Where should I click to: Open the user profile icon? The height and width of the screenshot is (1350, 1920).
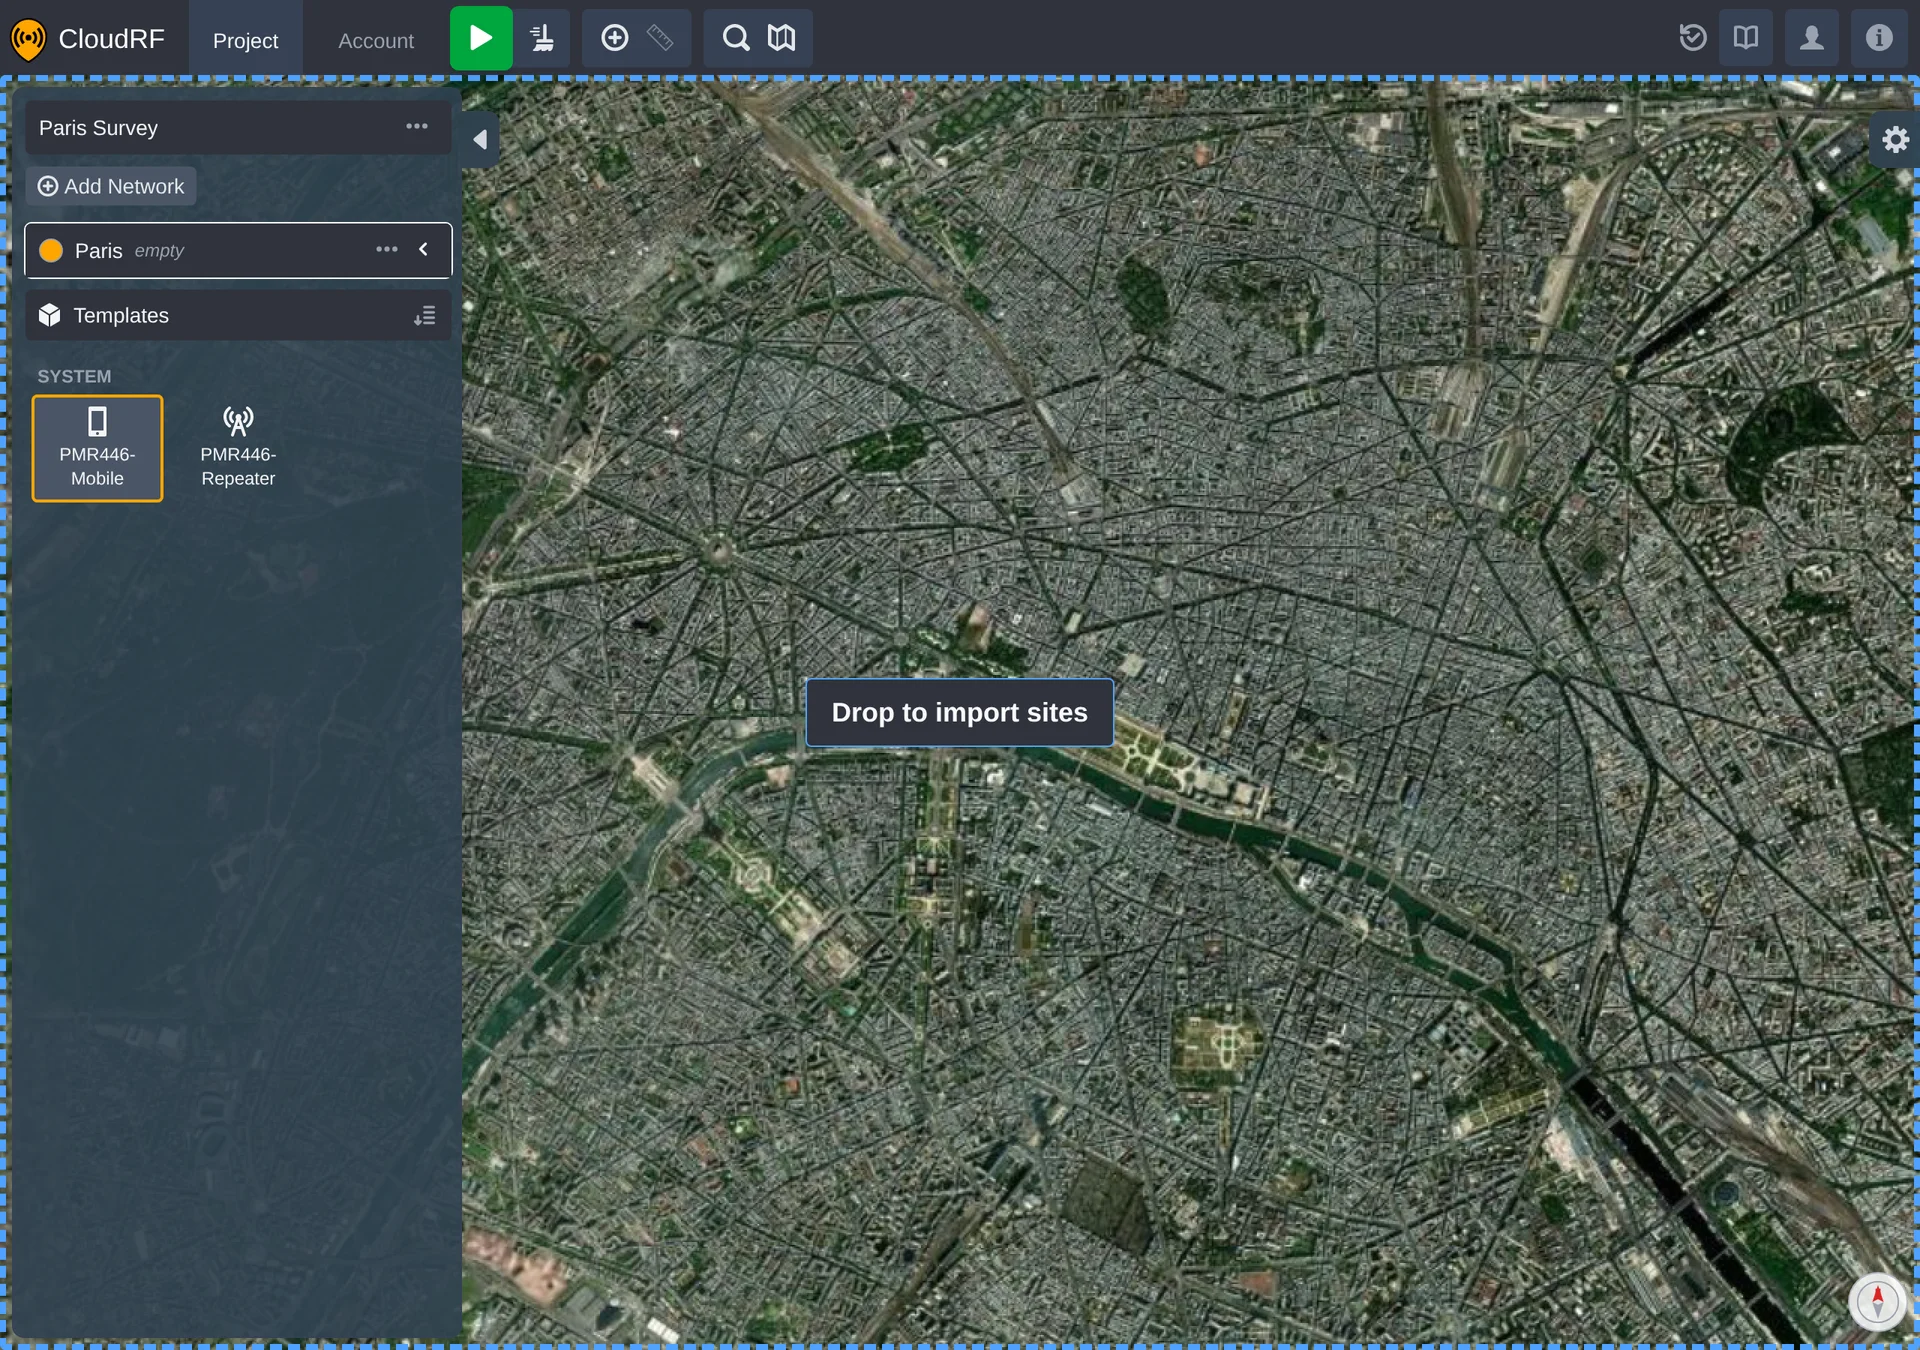point(1812,38)
